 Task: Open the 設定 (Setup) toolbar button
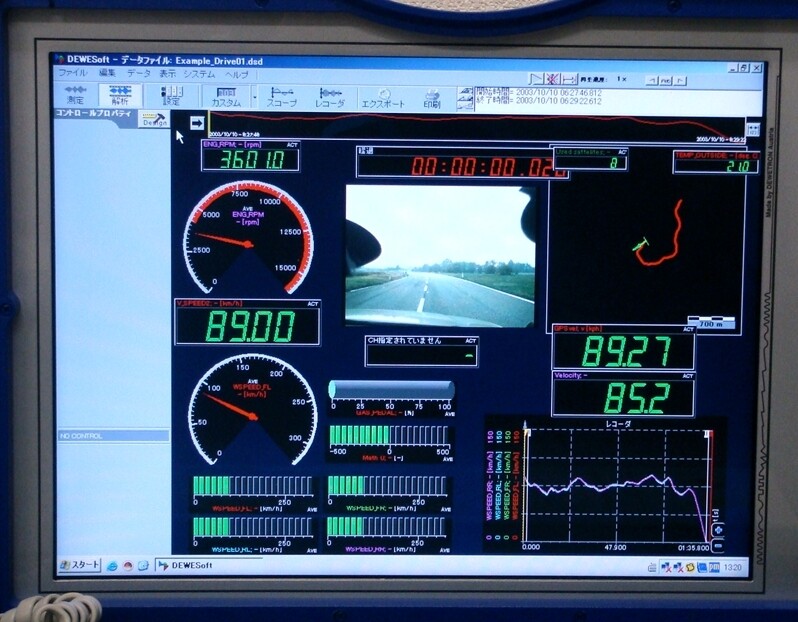[172, 96]
